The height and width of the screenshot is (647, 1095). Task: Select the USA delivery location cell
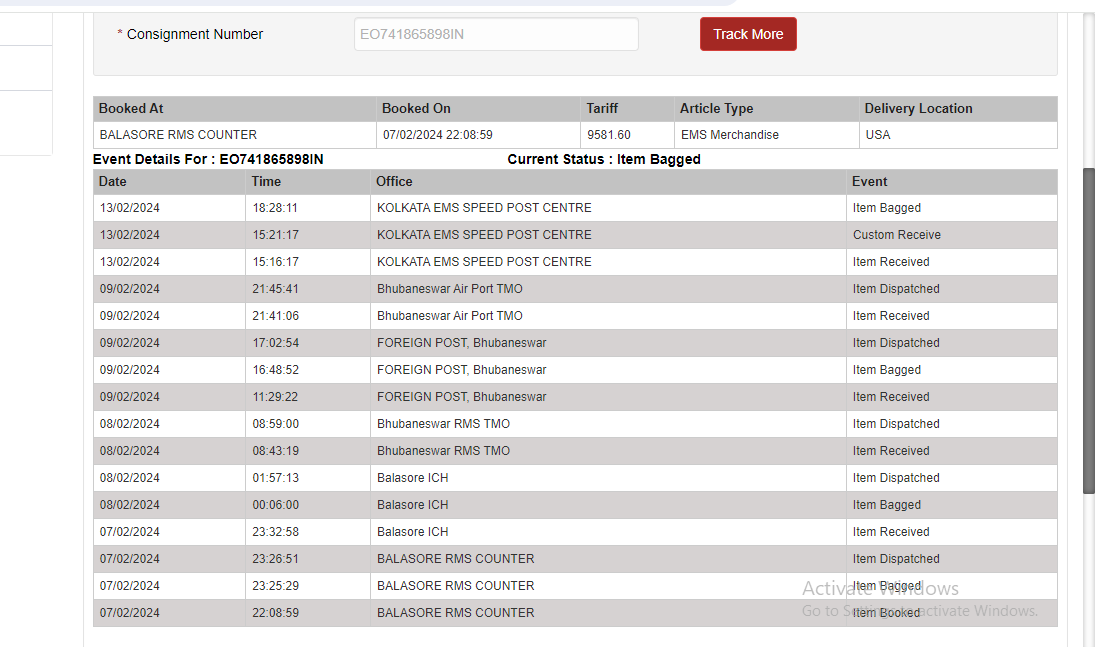[958, 135]
